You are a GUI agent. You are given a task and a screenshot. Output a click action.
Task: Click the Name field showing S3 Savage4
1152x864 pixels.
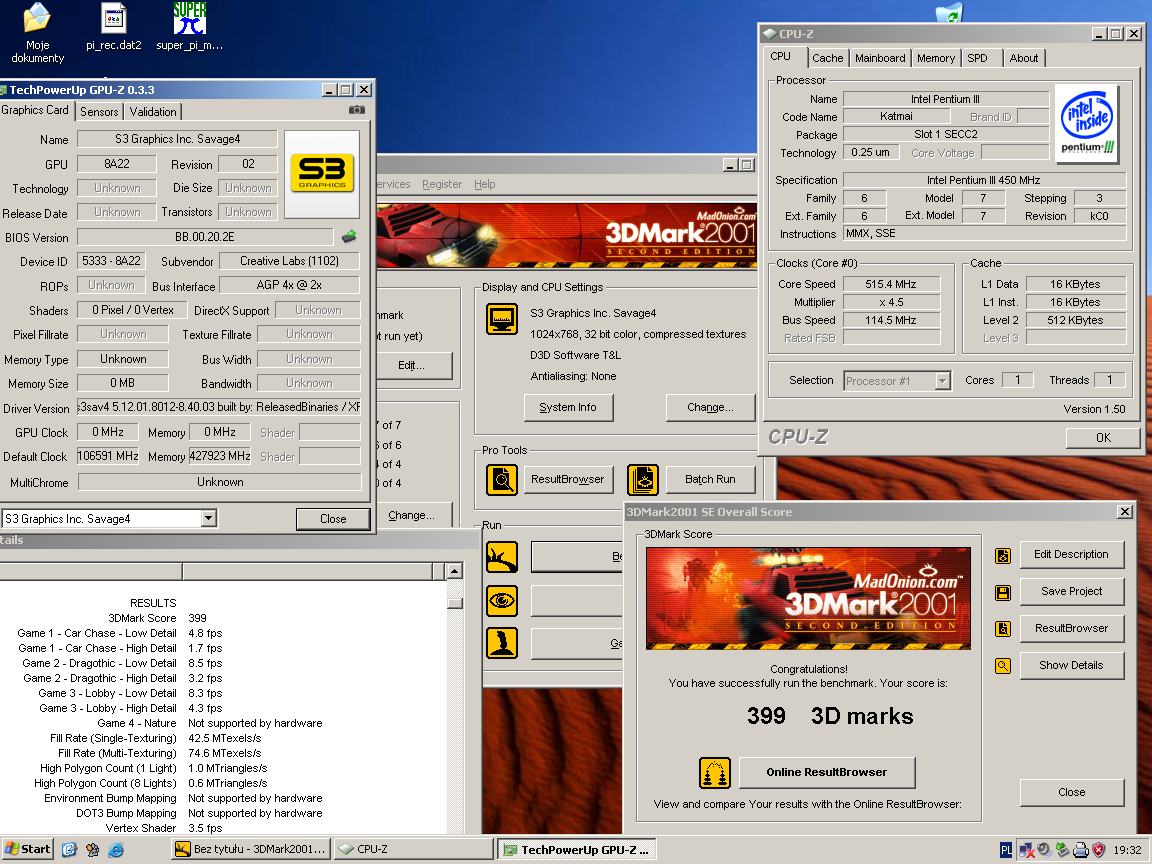177,139
